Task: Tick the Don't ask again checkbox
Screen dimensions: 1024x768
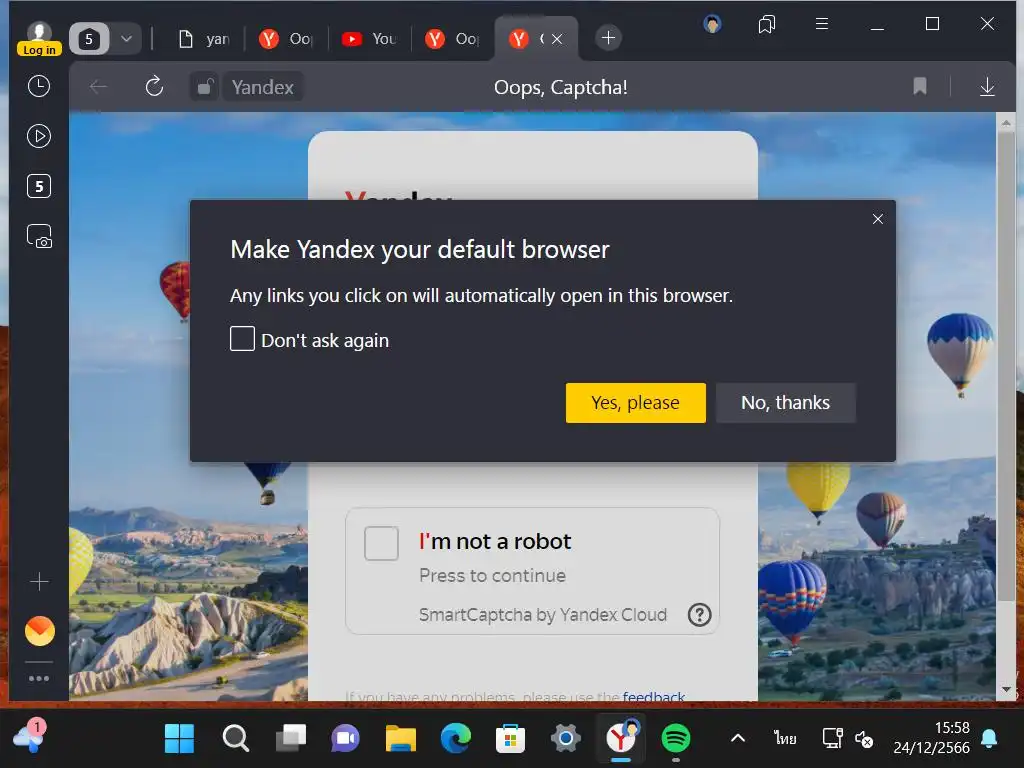Action: pos(242,339)
